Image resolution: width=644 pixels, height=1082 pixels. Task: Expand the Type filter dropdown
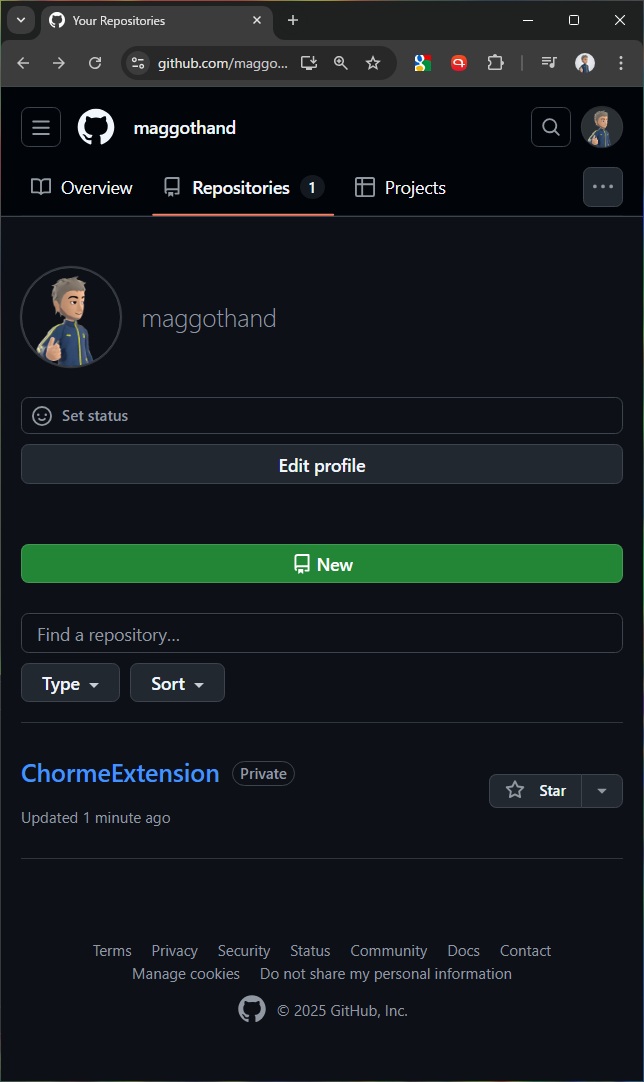point(70,683)
